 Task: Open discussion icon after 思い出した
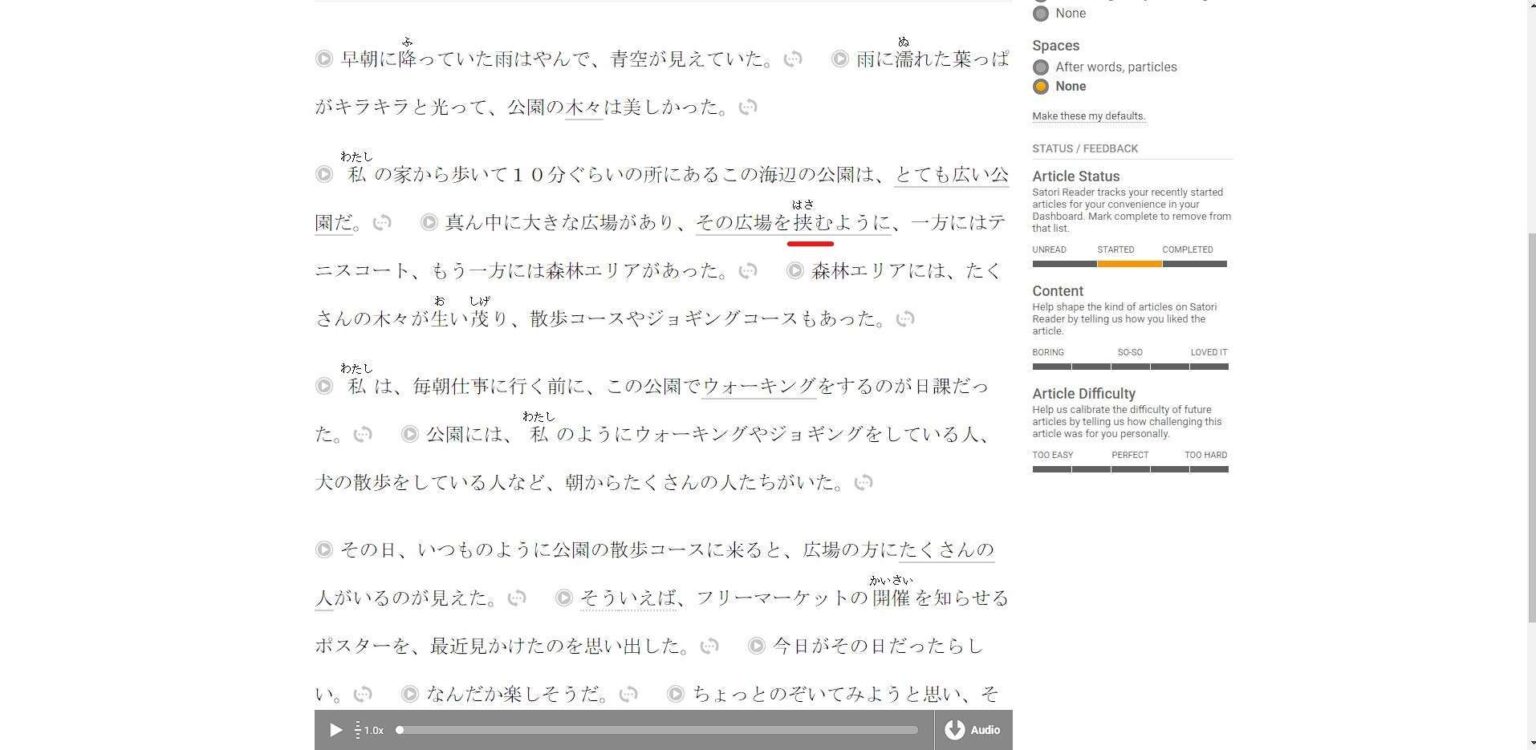[709, 646]
